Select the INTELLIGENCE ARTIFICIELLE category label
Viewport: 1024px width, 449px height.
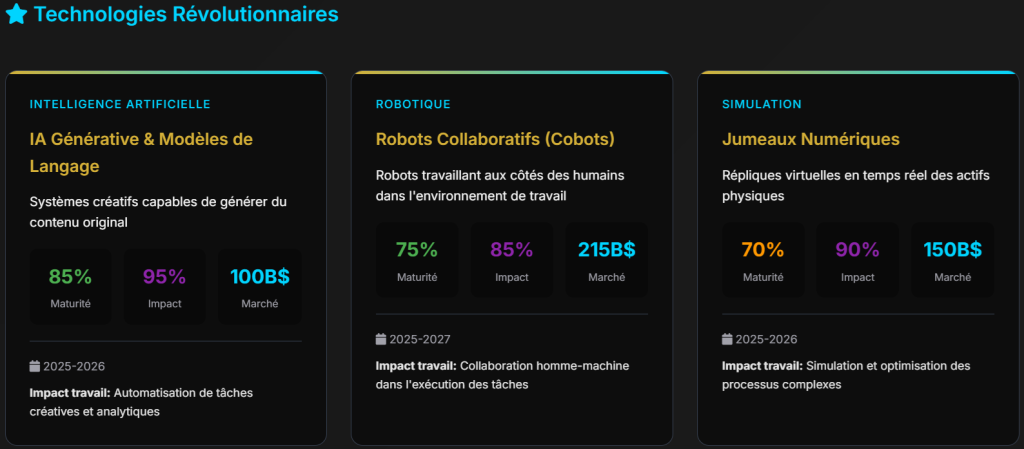click(120, 104)
